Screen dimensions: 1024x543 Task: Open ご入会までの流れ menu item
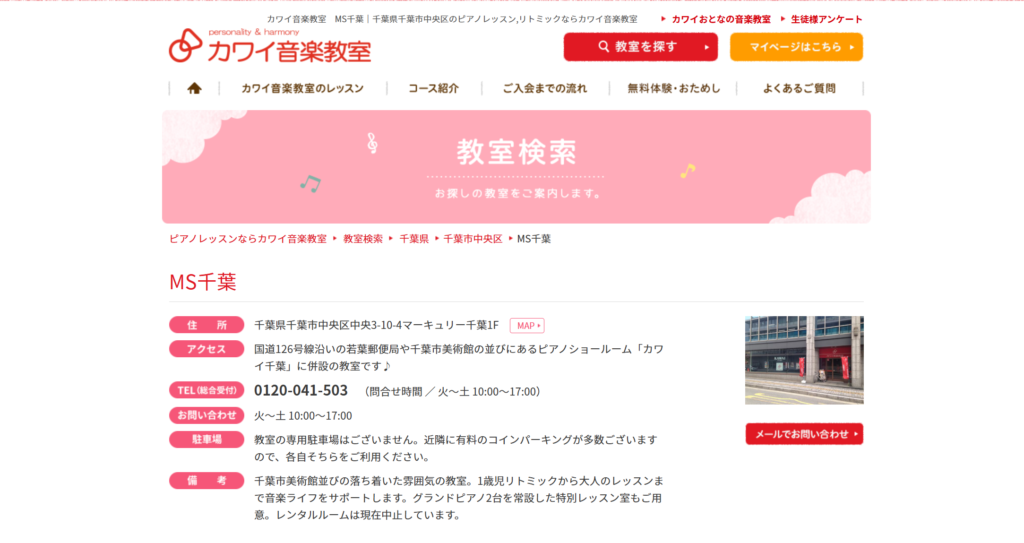pyautogui.click(x=545, y=88)
